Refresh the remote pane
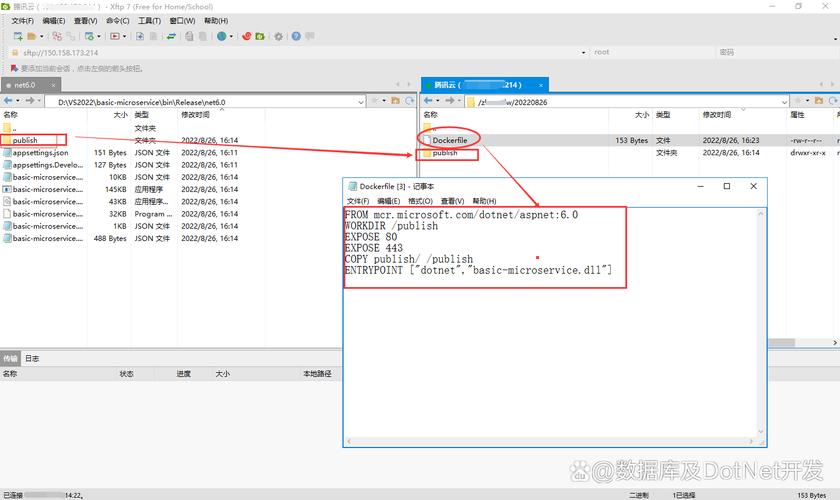This screenshot has width=840, height=500. 833,100
